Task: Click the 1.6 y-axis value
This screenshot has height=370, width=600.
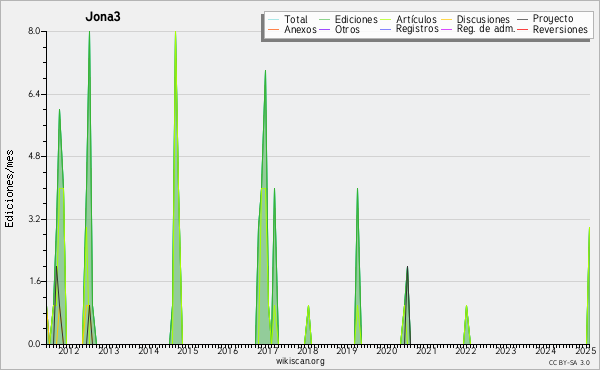Action: click(34, 281)
